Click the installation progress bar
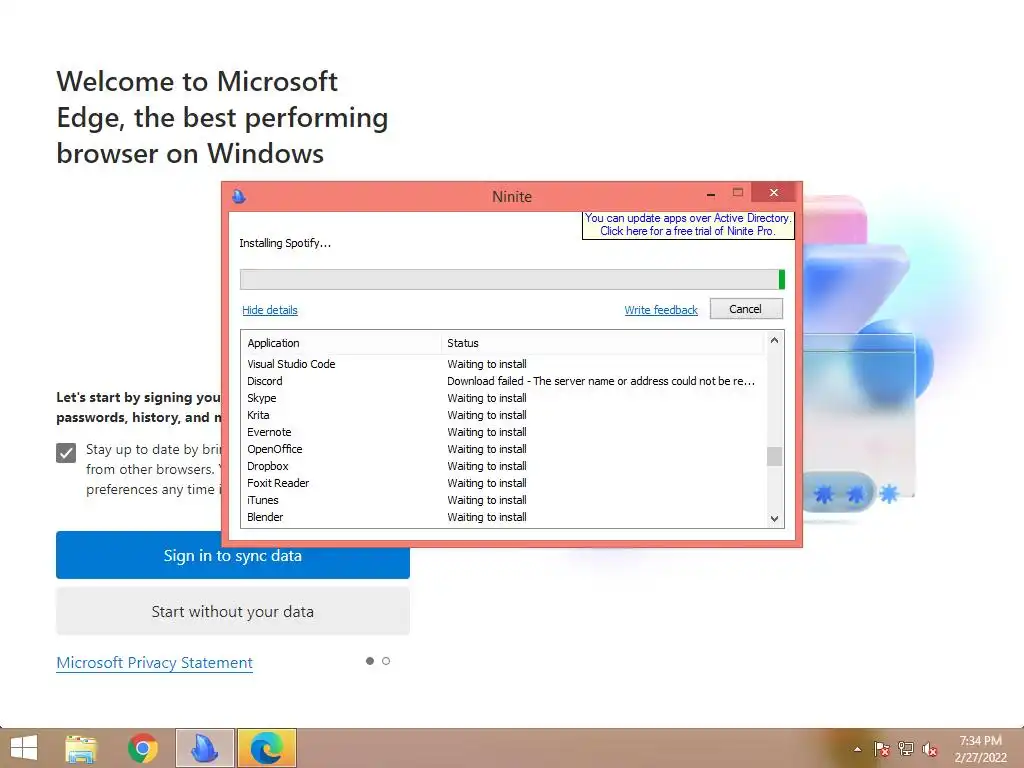 click(x=512, y=279)
